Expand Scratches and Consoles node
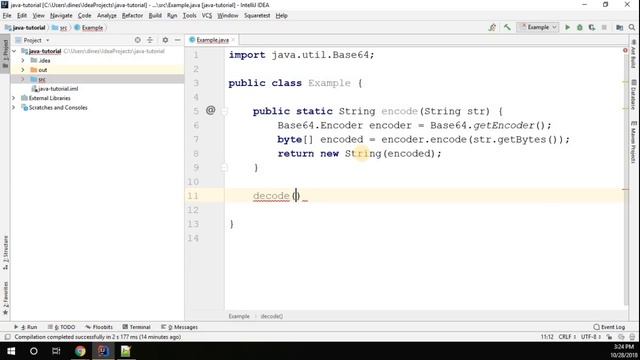The height and width of the screenshot is (360, 640). click(13, 107)
